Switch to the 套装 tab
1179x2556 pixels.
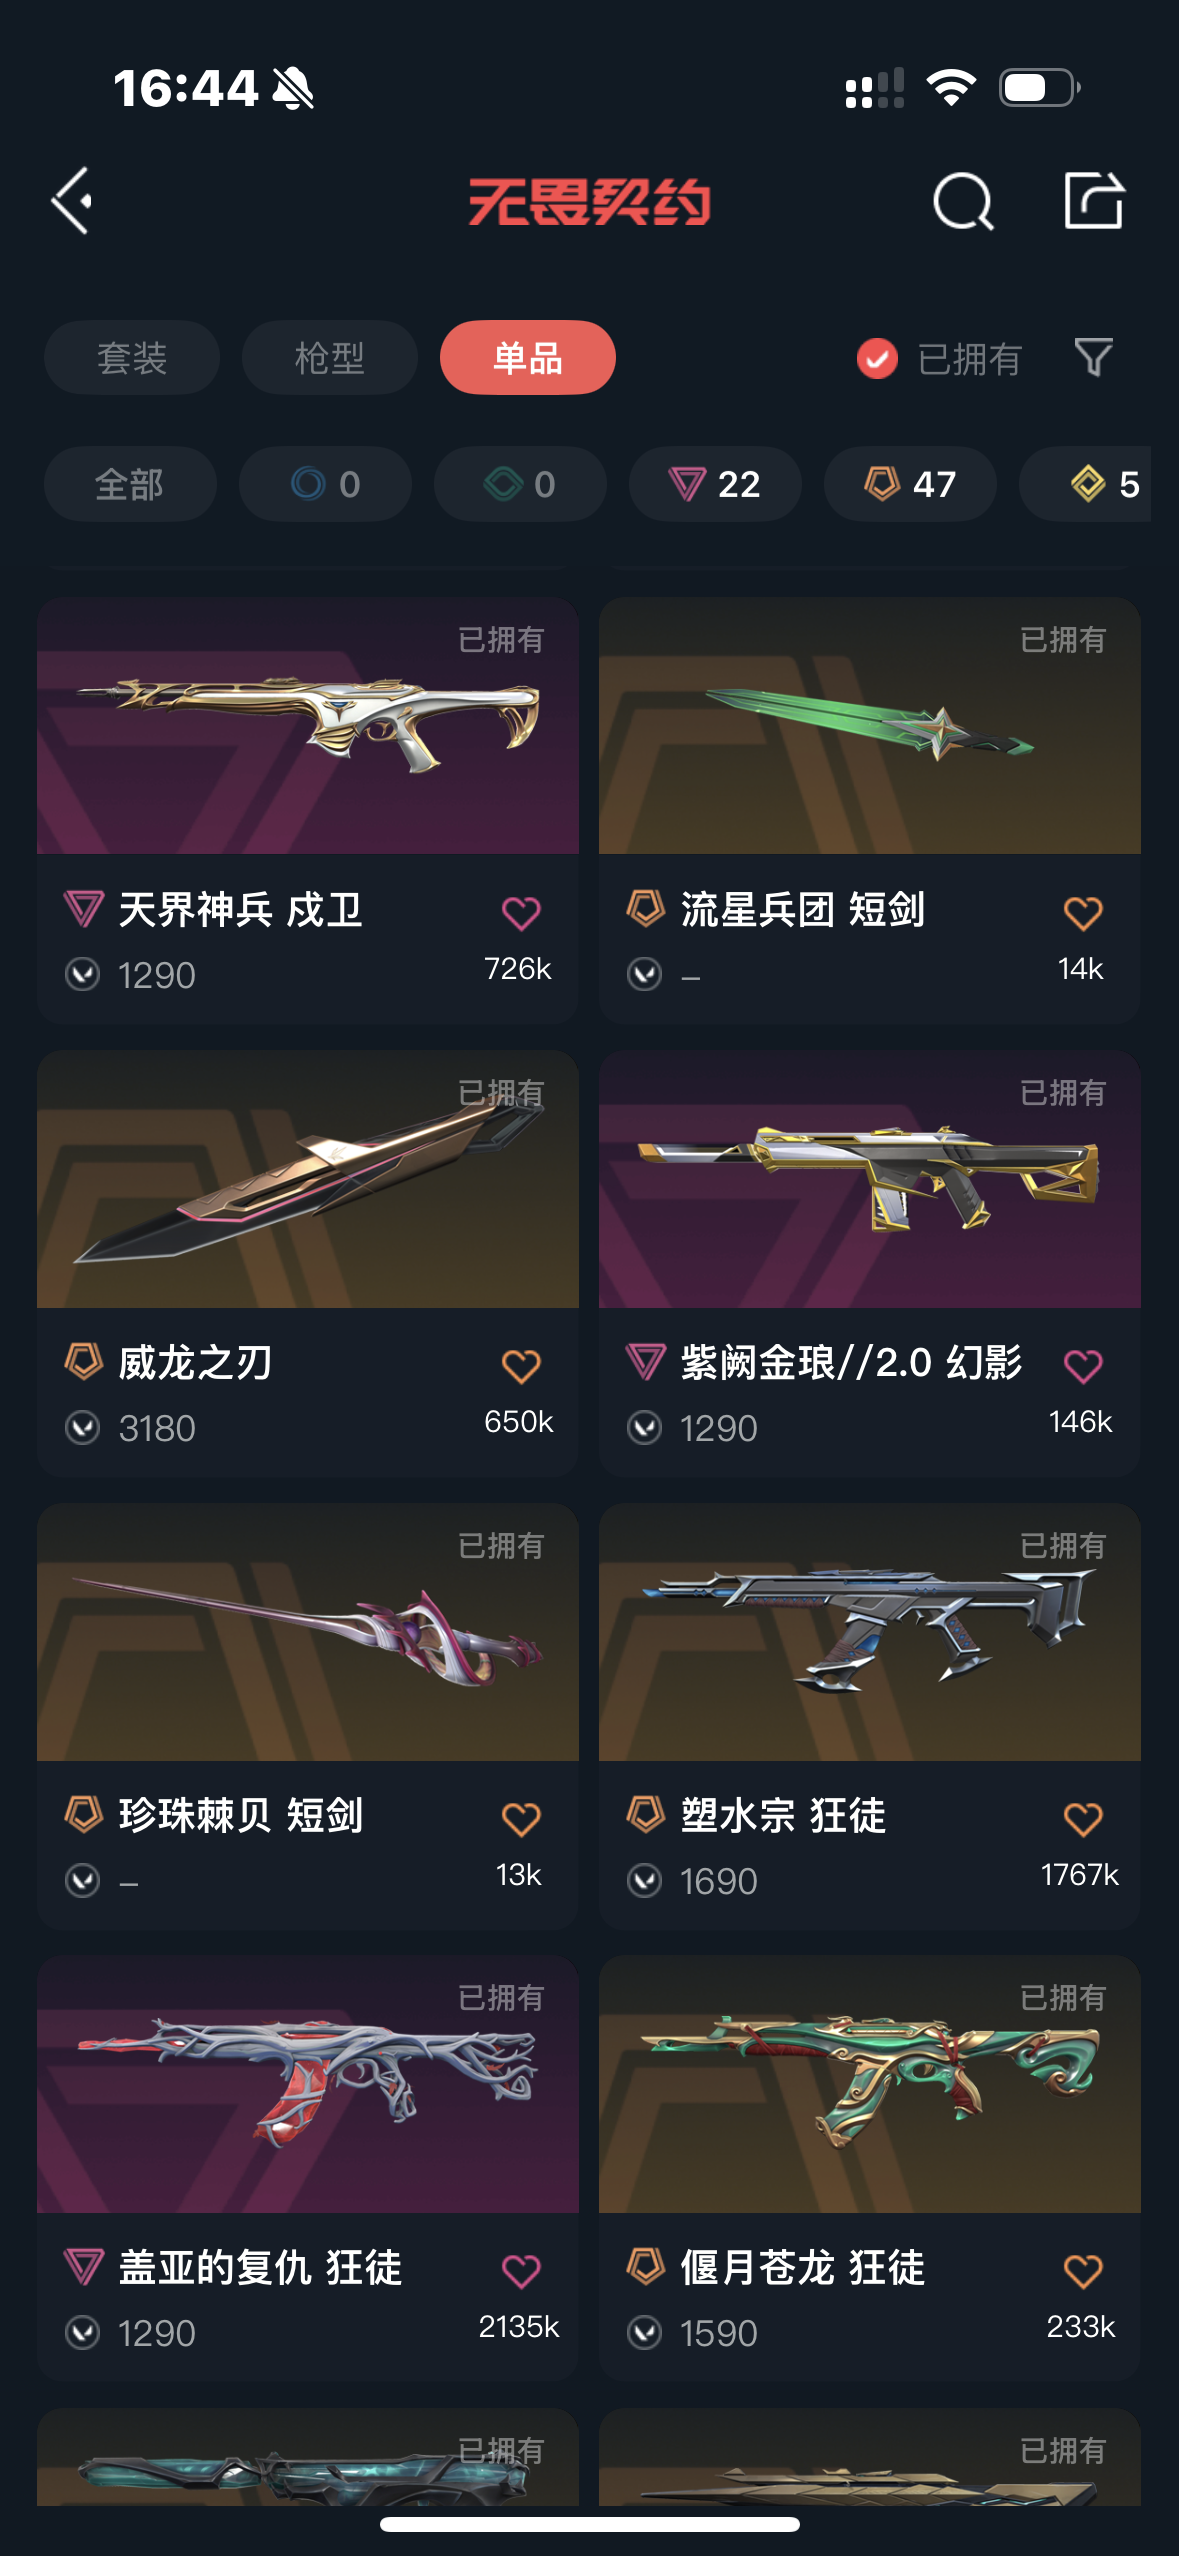(x=132, y=357)
